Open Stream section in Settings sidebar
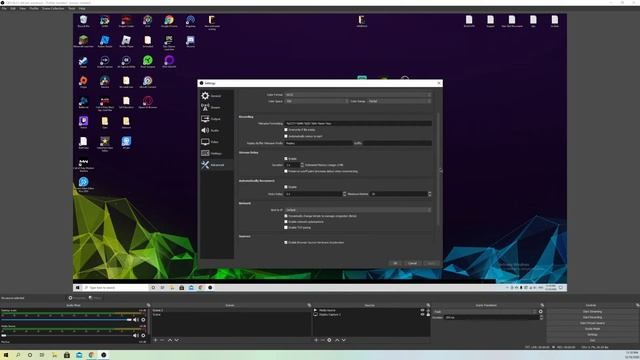The image size is (640, 360). [x=216, y=107]
